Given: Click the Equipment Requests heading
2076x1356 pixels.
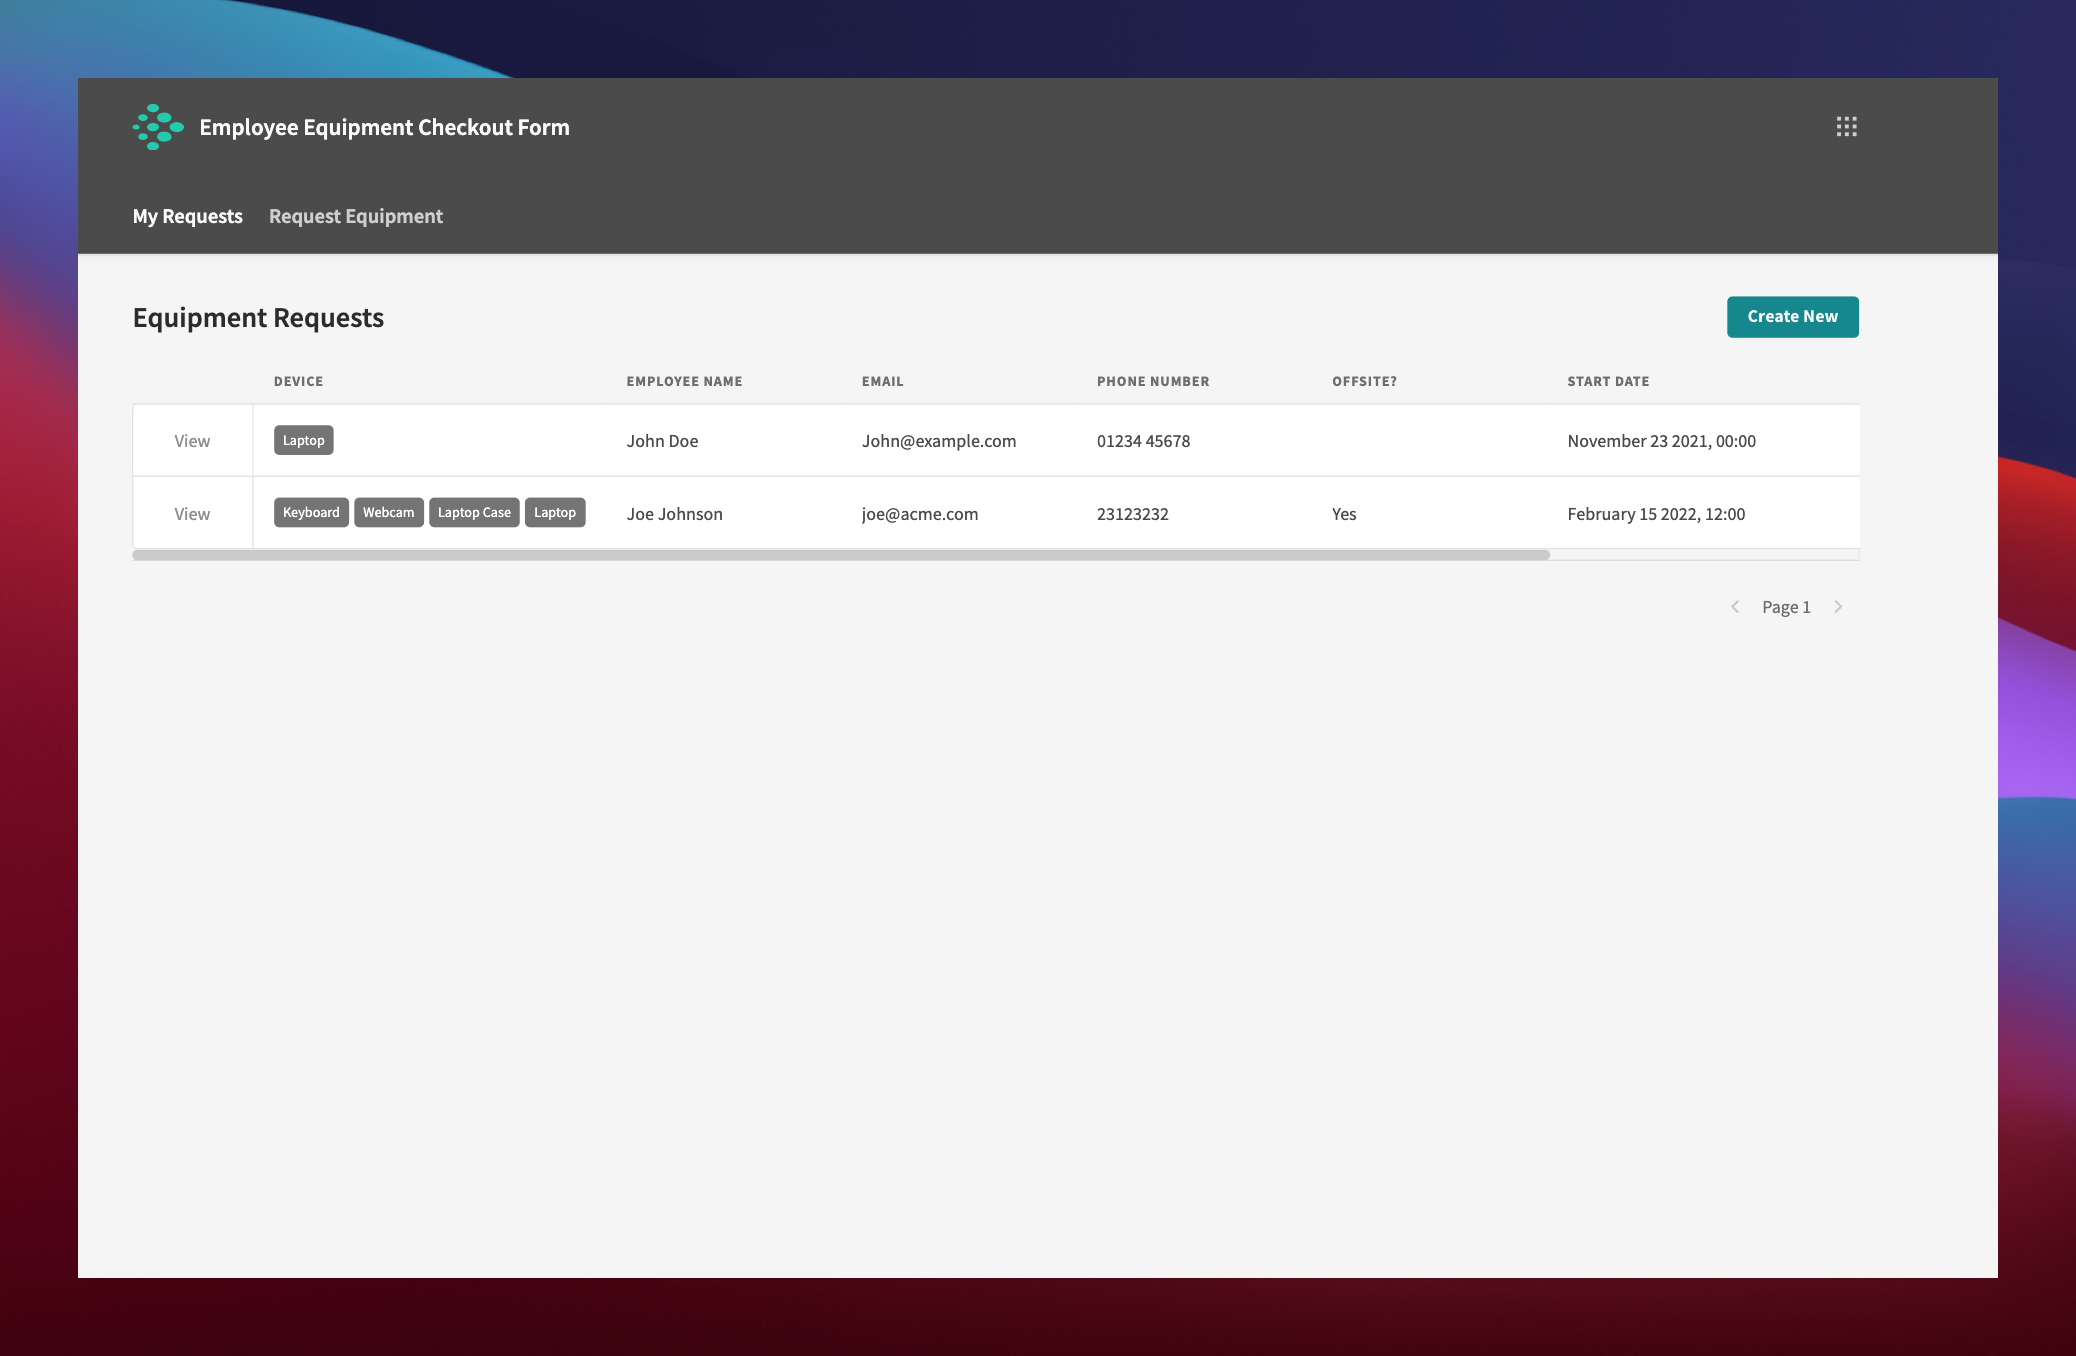Looking at the screenshot, I should click(258, 318).
